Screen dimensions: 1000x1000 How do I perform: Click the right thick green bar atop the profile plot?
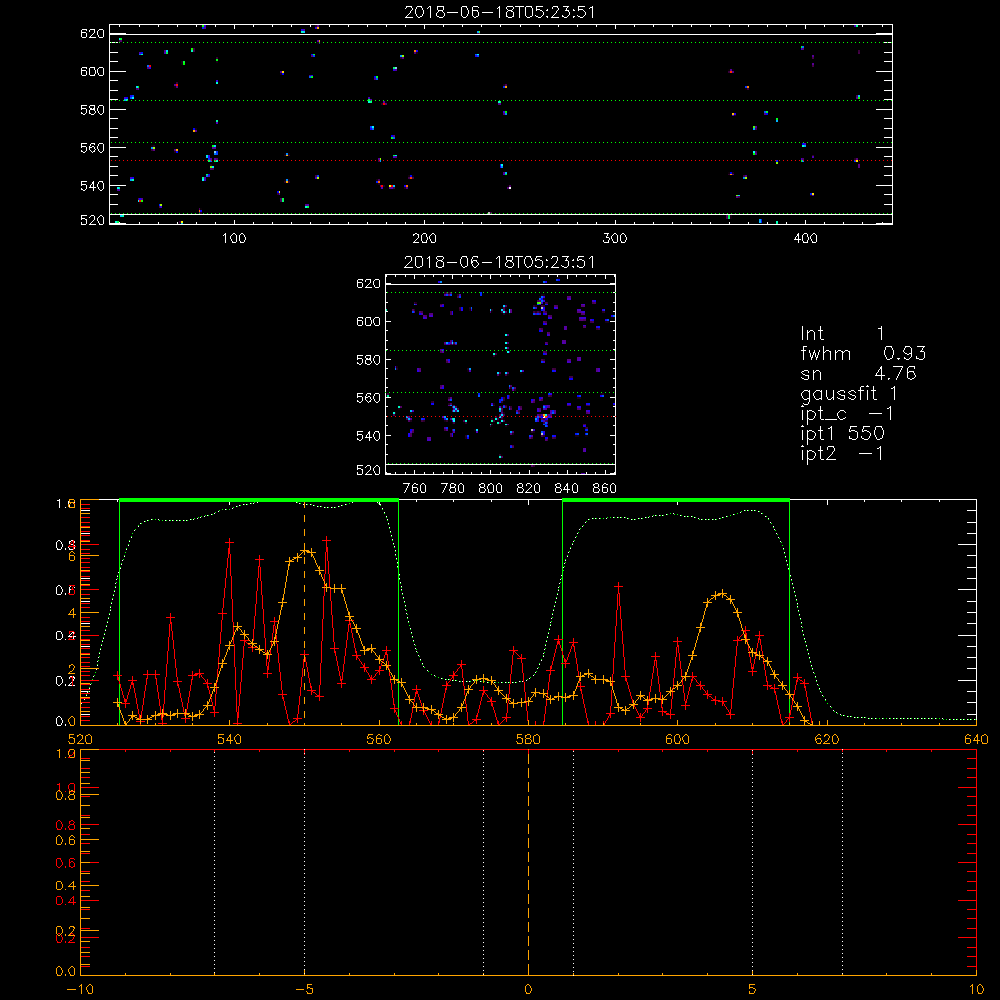coord(676,500)
